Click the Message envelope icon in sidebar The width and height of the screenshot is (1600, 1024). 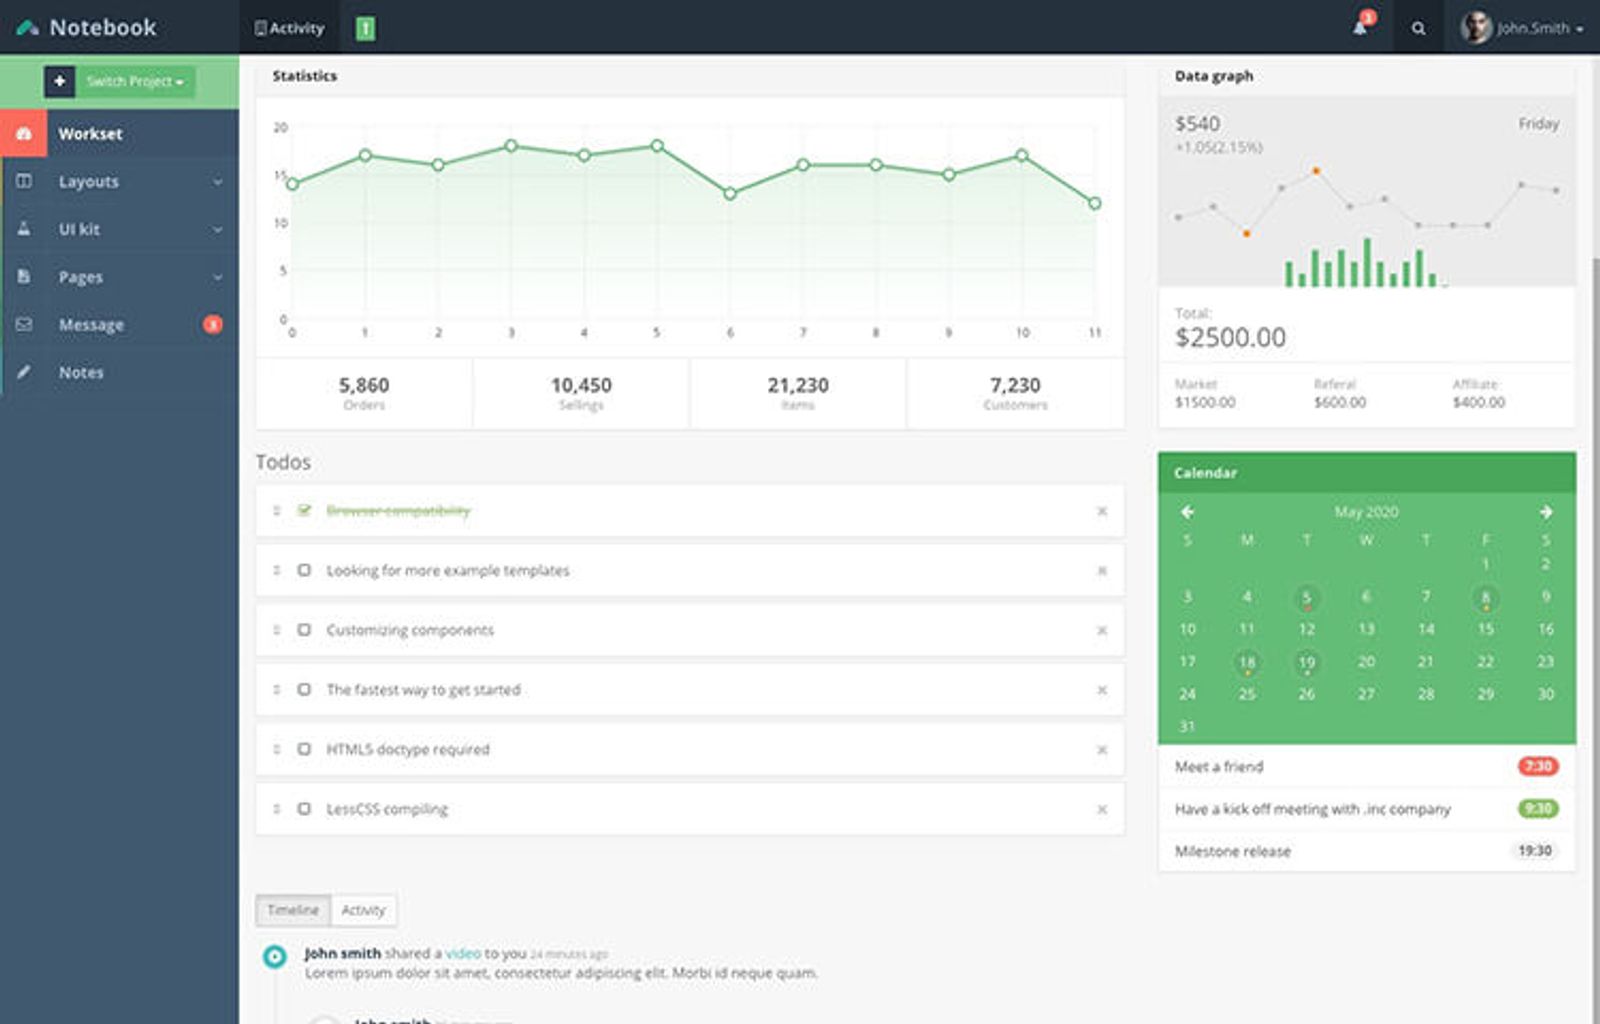click(x=24, y=324)
